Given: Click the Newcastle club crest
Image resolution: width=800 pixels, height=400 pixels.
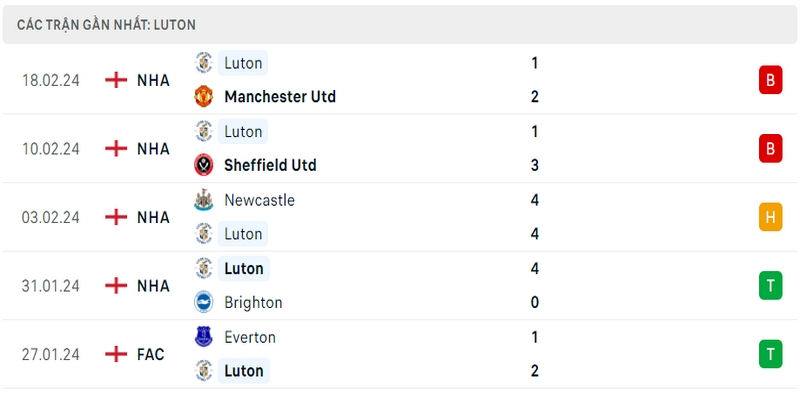Looking at the screenshot, I should 204,200.
